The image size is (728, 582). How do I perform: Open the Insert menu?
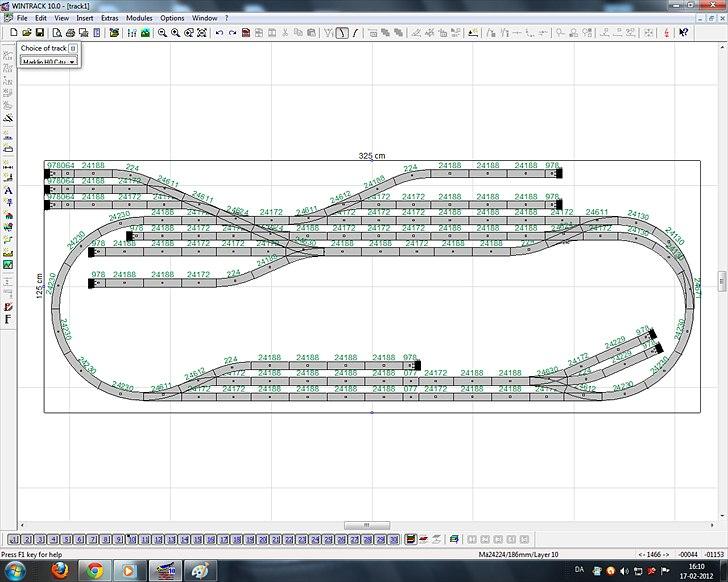tap(85, 18)
